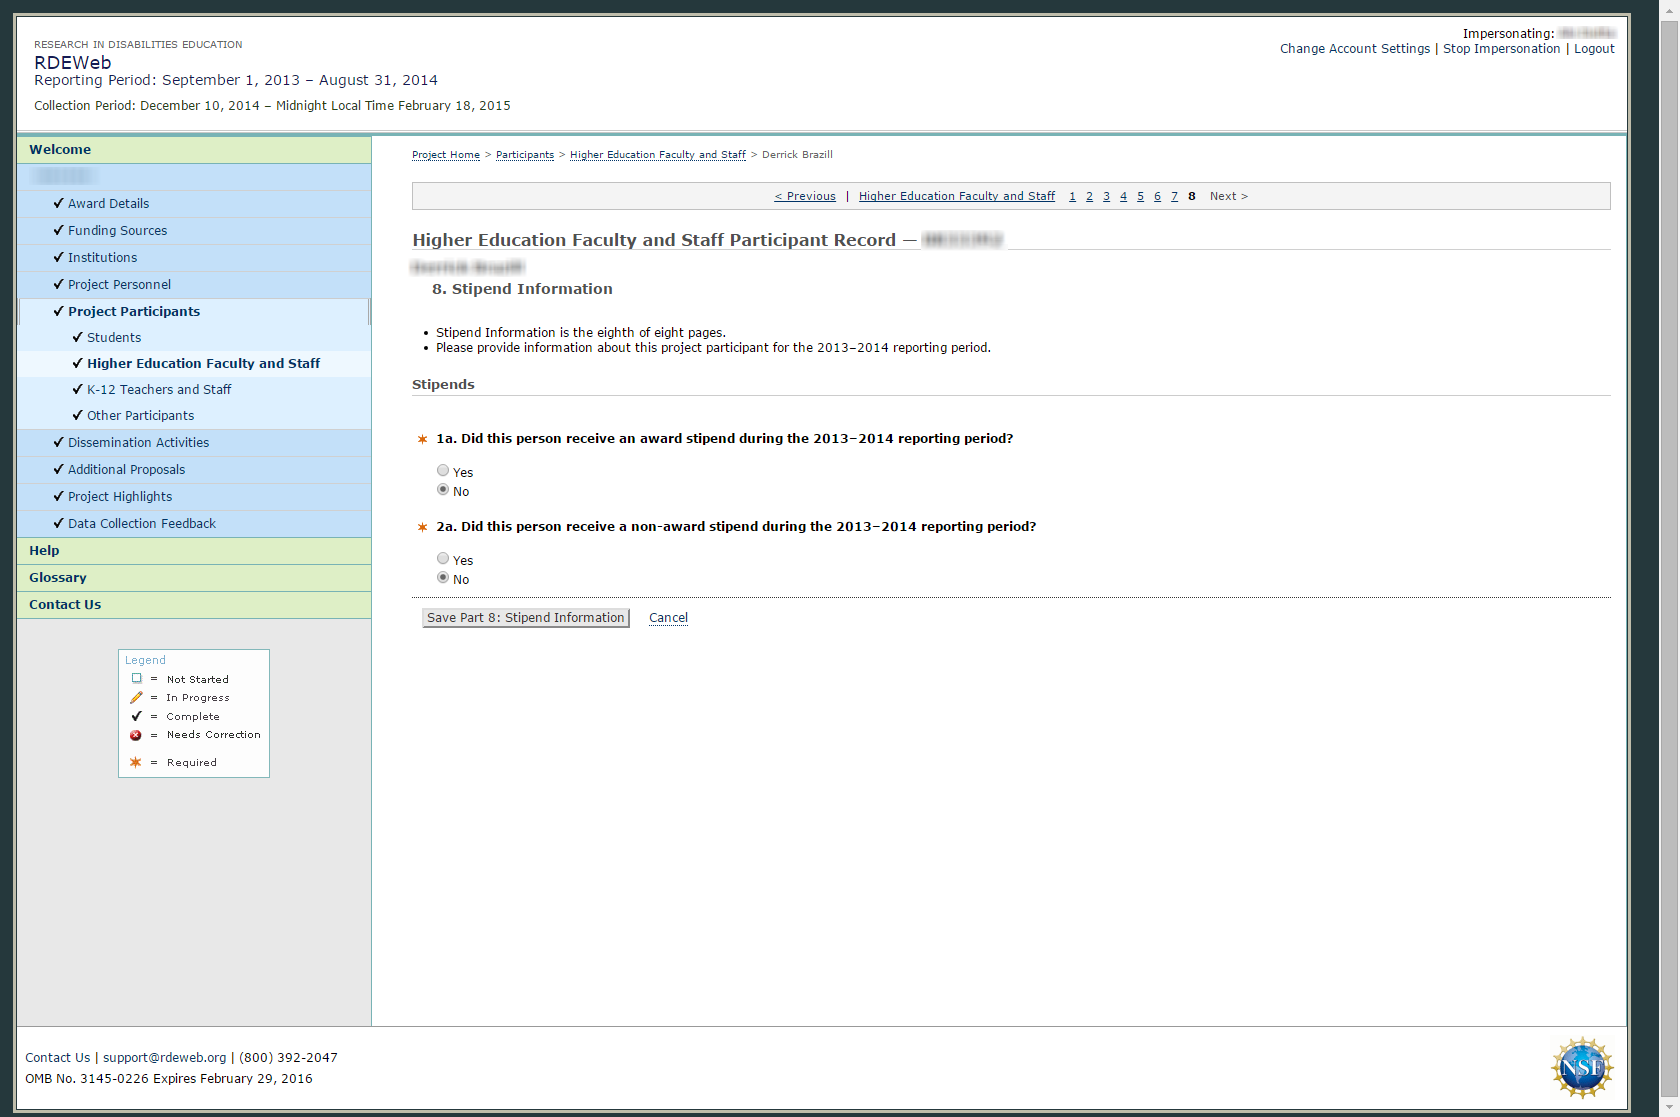Image resolution: width=1680 pixels, height=1117 pixels.
Task: Open the Glossary sidebar section
Action: pos(58,577)
